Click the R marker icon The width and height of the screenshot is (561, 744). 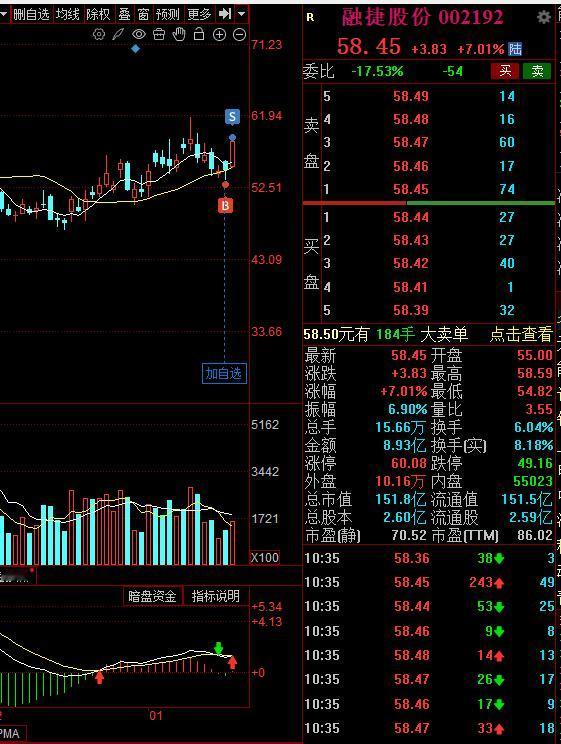pyautogui.click(x=310, y=18)
